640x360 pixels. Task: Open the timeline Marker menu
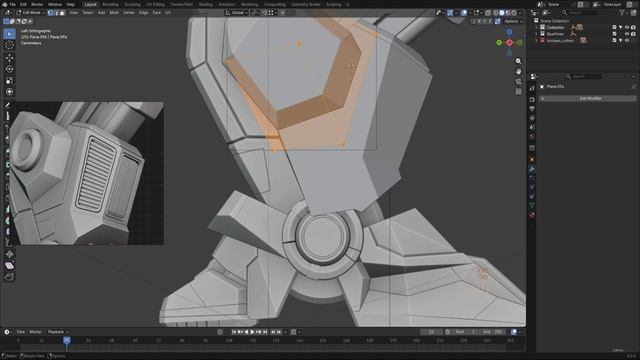(36, 332)
